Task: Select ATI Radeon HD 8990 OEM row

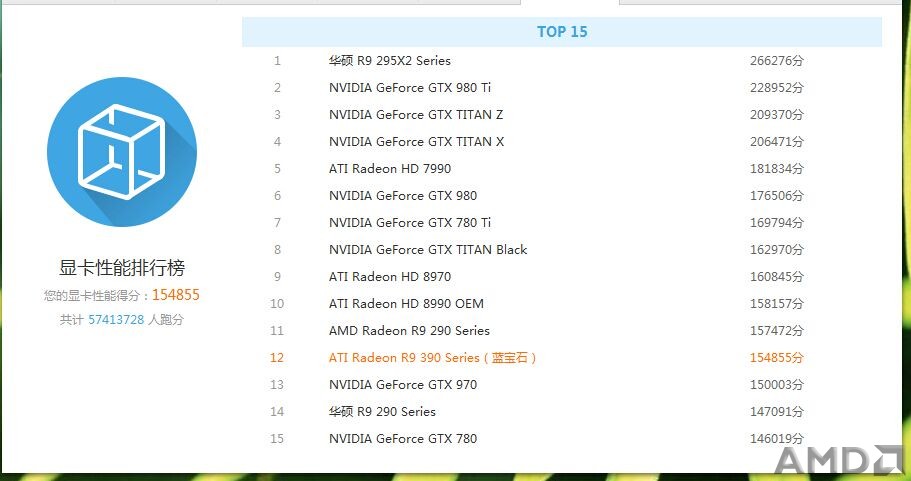Action: click(x=562, y=304)
